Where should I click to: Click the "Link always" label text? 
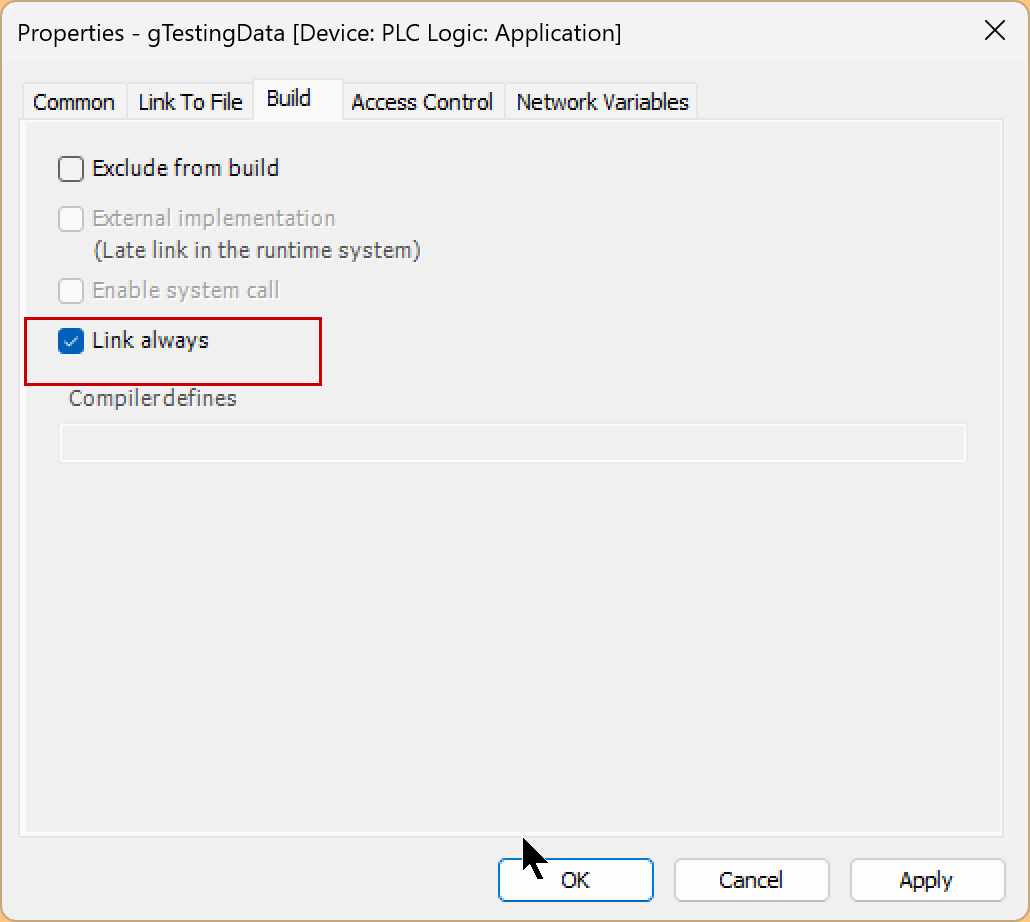(150, 341)
